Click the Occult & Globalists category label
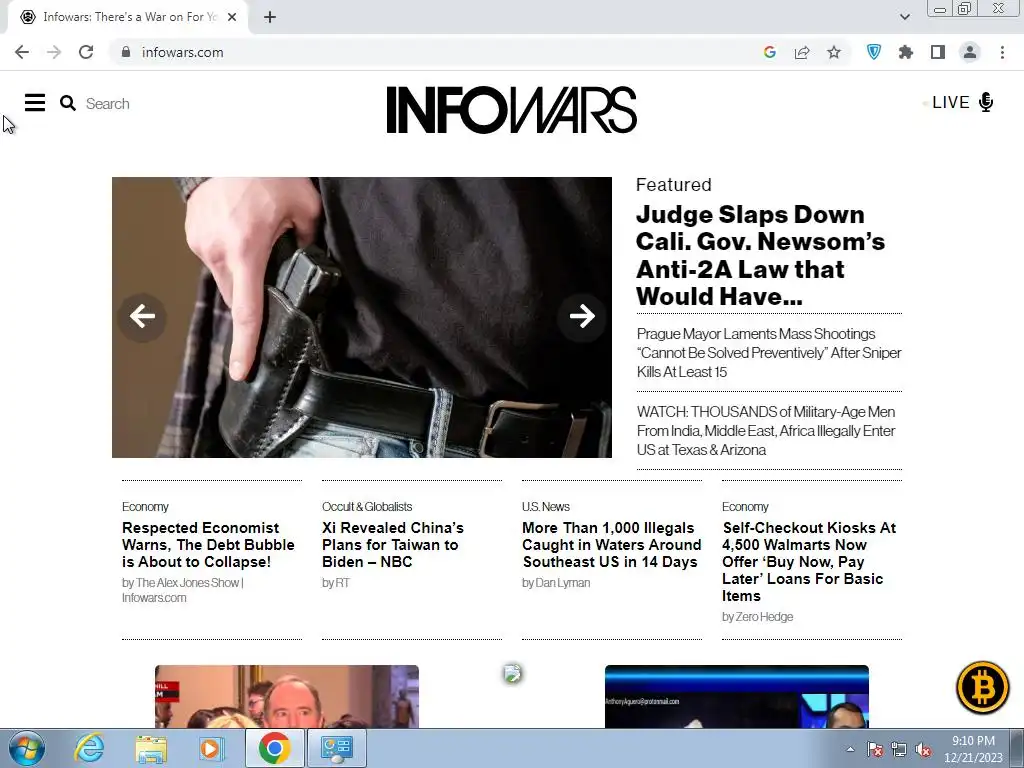1024x768 pixels. point(367,507)
